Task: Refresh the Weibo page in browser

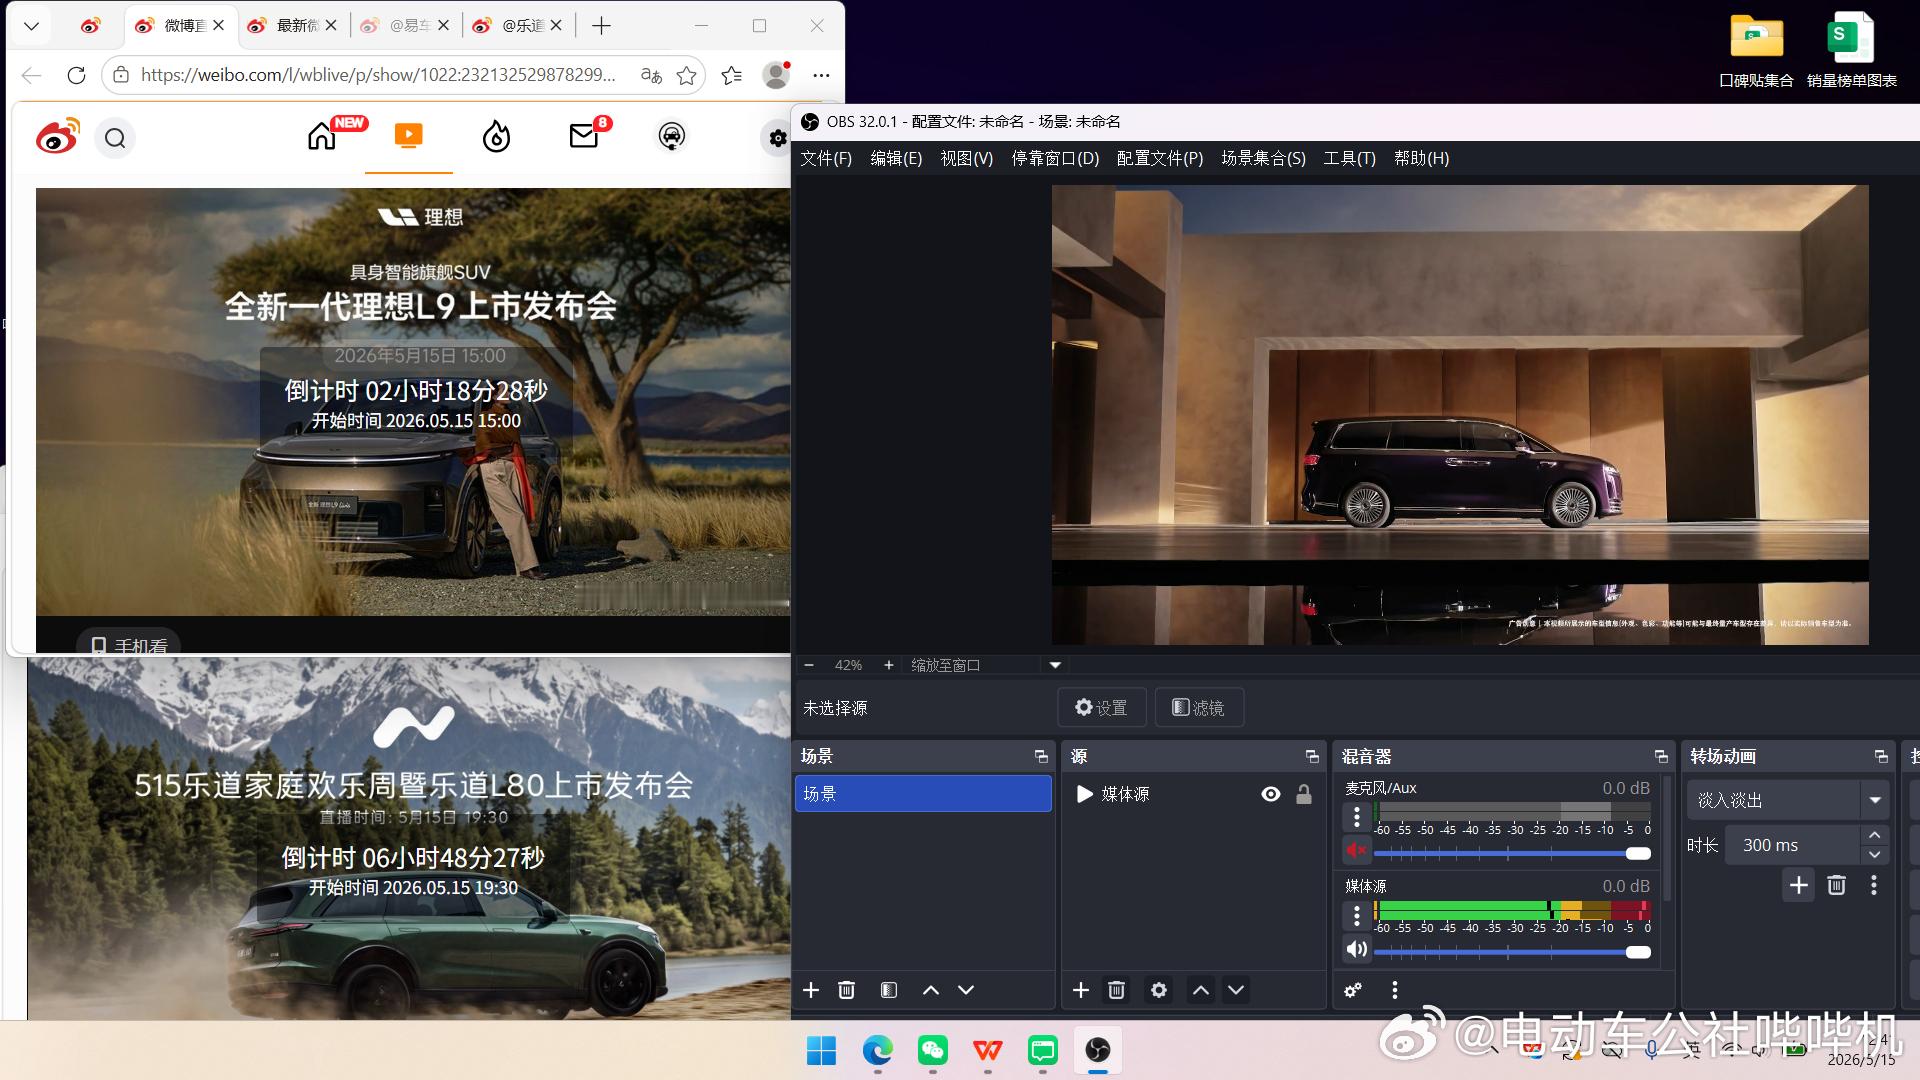Action: [x=76, y=75]
